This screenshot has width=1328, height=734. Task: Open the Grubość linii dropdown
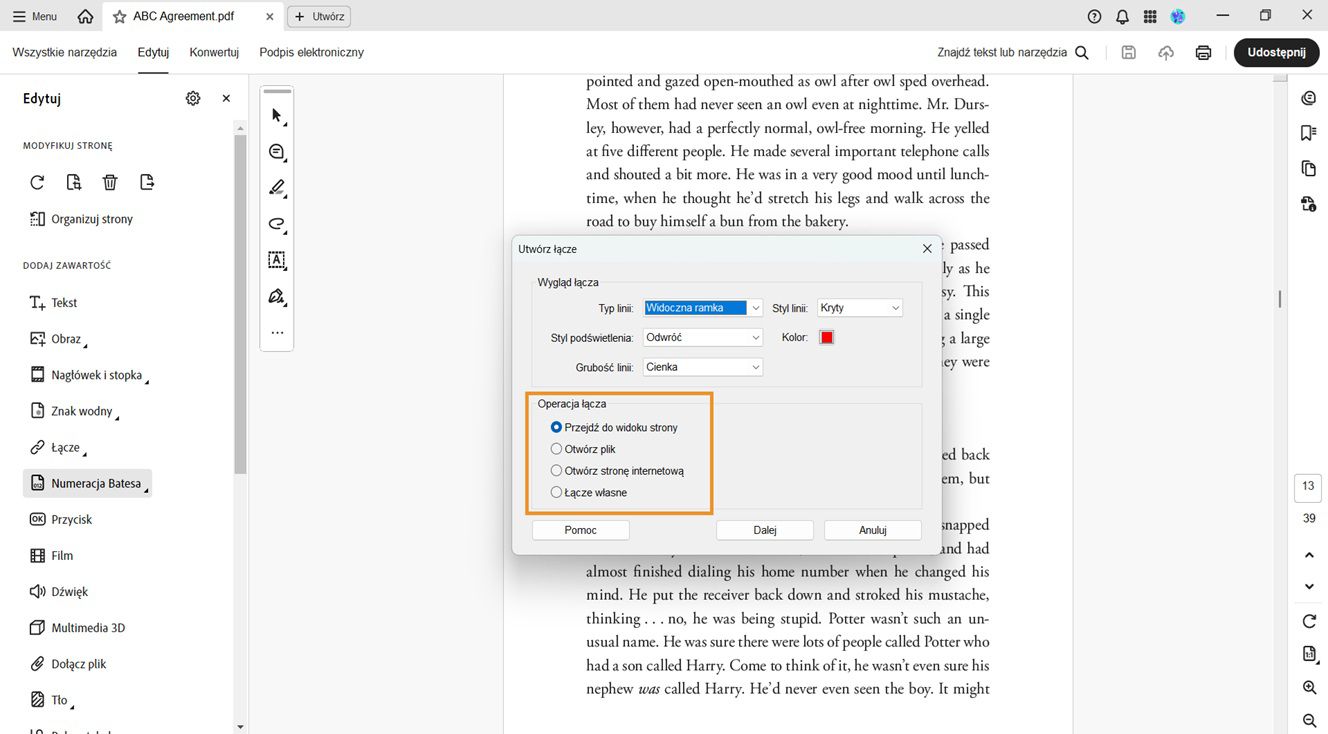click(703, 367)
